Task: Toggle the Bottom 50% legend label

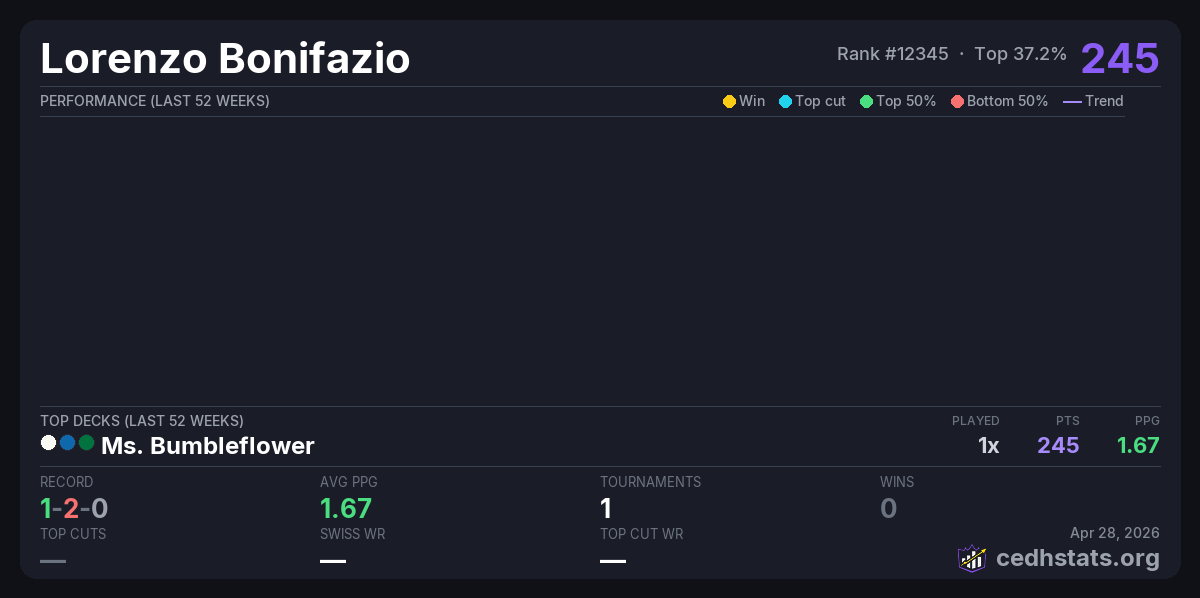Action: (1007, 101)
